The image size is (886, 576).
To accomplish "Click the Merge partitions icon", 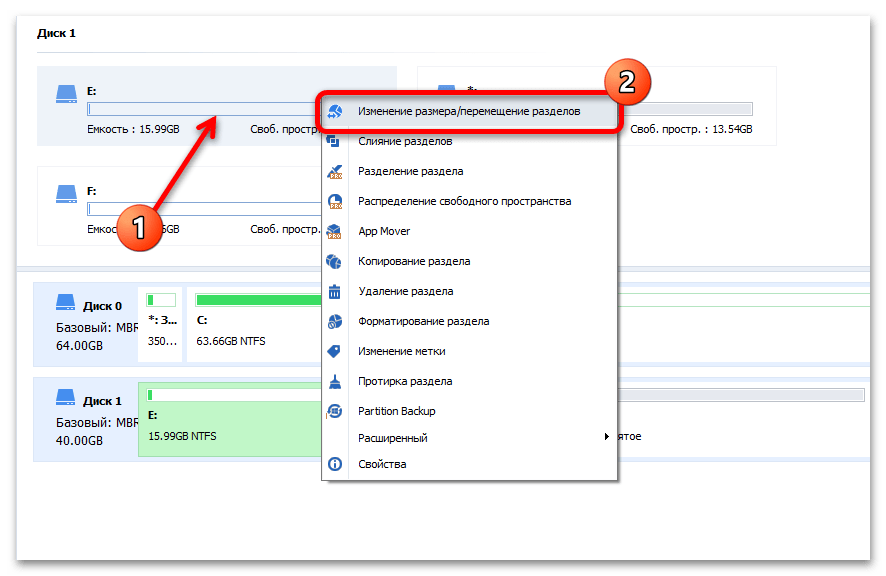I will tap(333, 141).
